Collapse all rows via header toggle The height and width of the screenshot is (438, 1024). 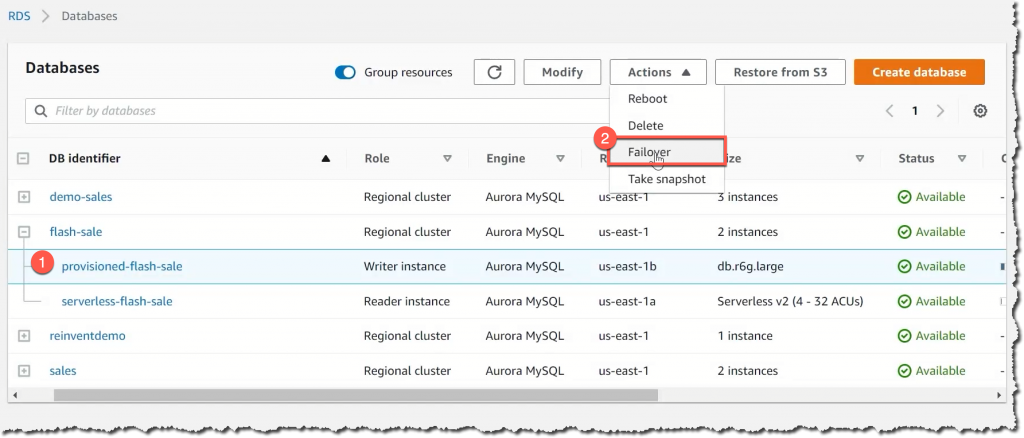click(x=23, y=158)
